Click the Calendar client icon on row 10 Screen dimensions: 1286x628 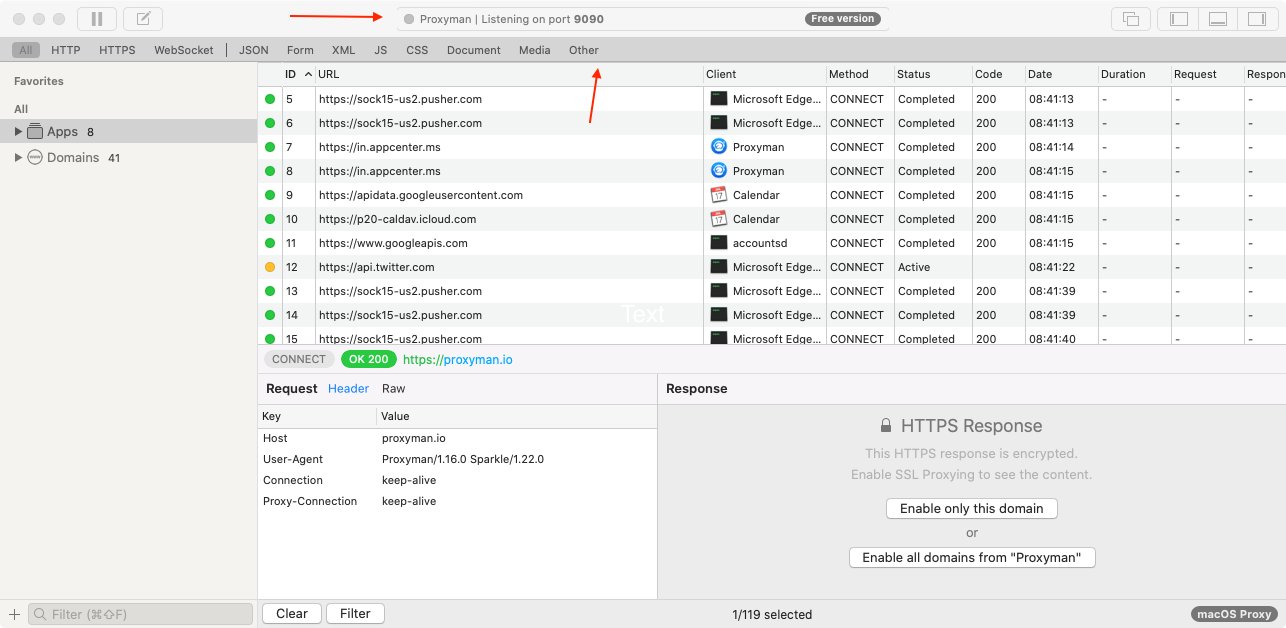coord(718,219)
